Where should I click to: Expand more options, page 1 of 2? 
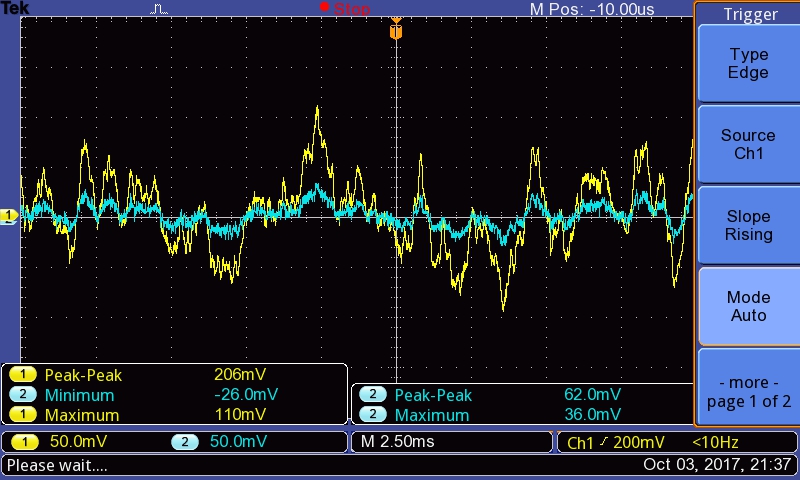748,391
